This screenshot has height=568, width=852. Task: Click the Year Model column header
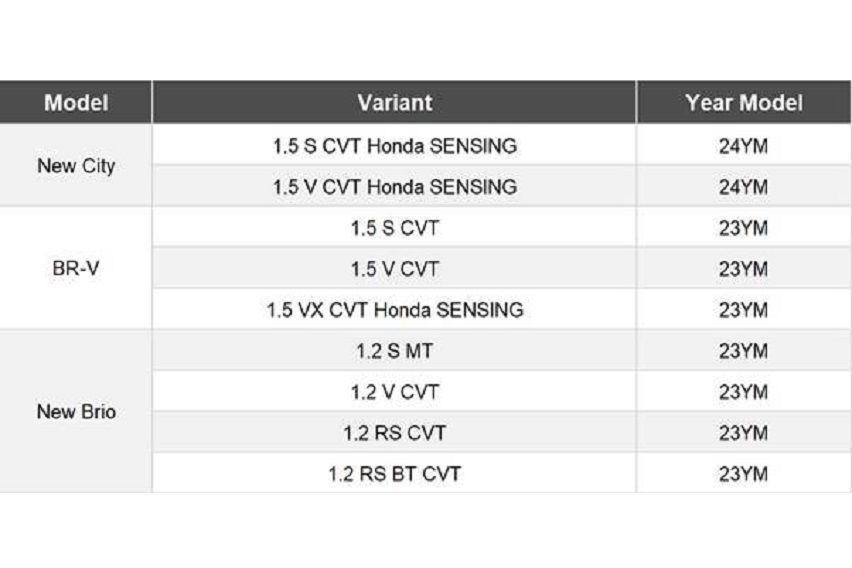pos(743,103)
